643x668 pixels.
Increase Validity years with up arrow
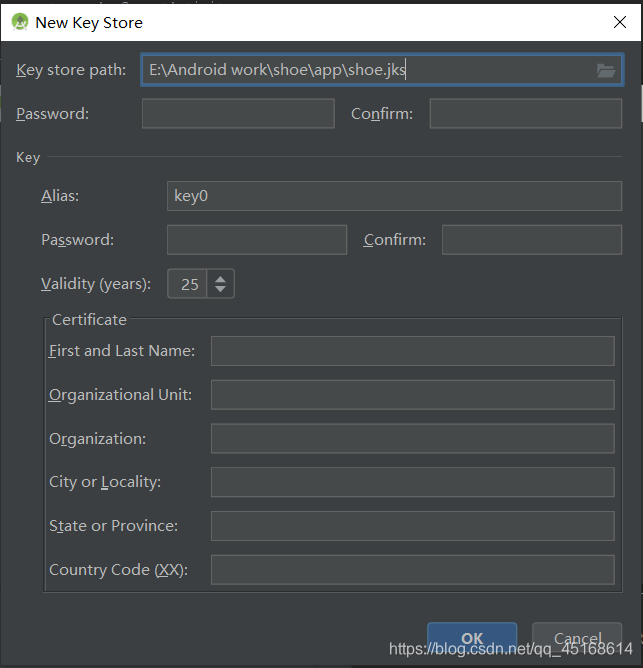pyautogui.click(x=220, y=279)
